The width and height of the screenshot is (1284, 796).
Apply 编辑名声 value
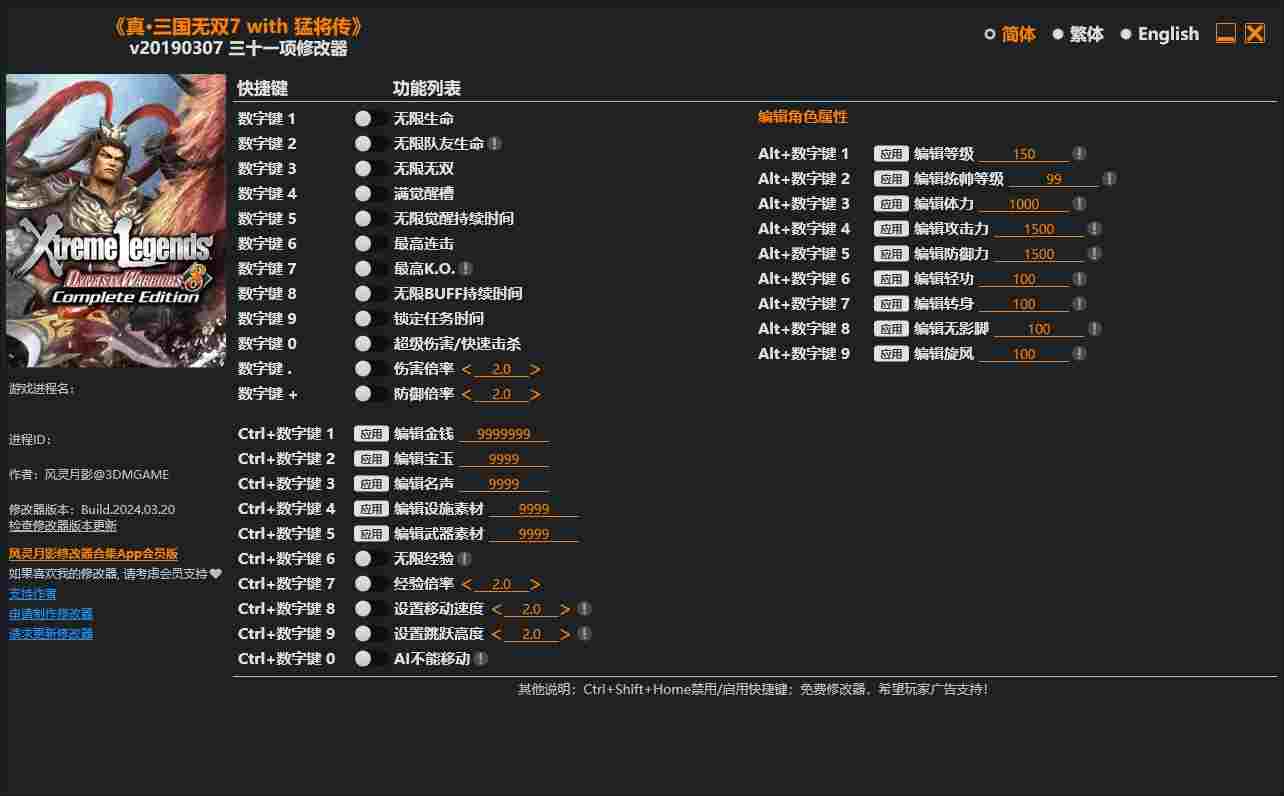coord(372,484)
